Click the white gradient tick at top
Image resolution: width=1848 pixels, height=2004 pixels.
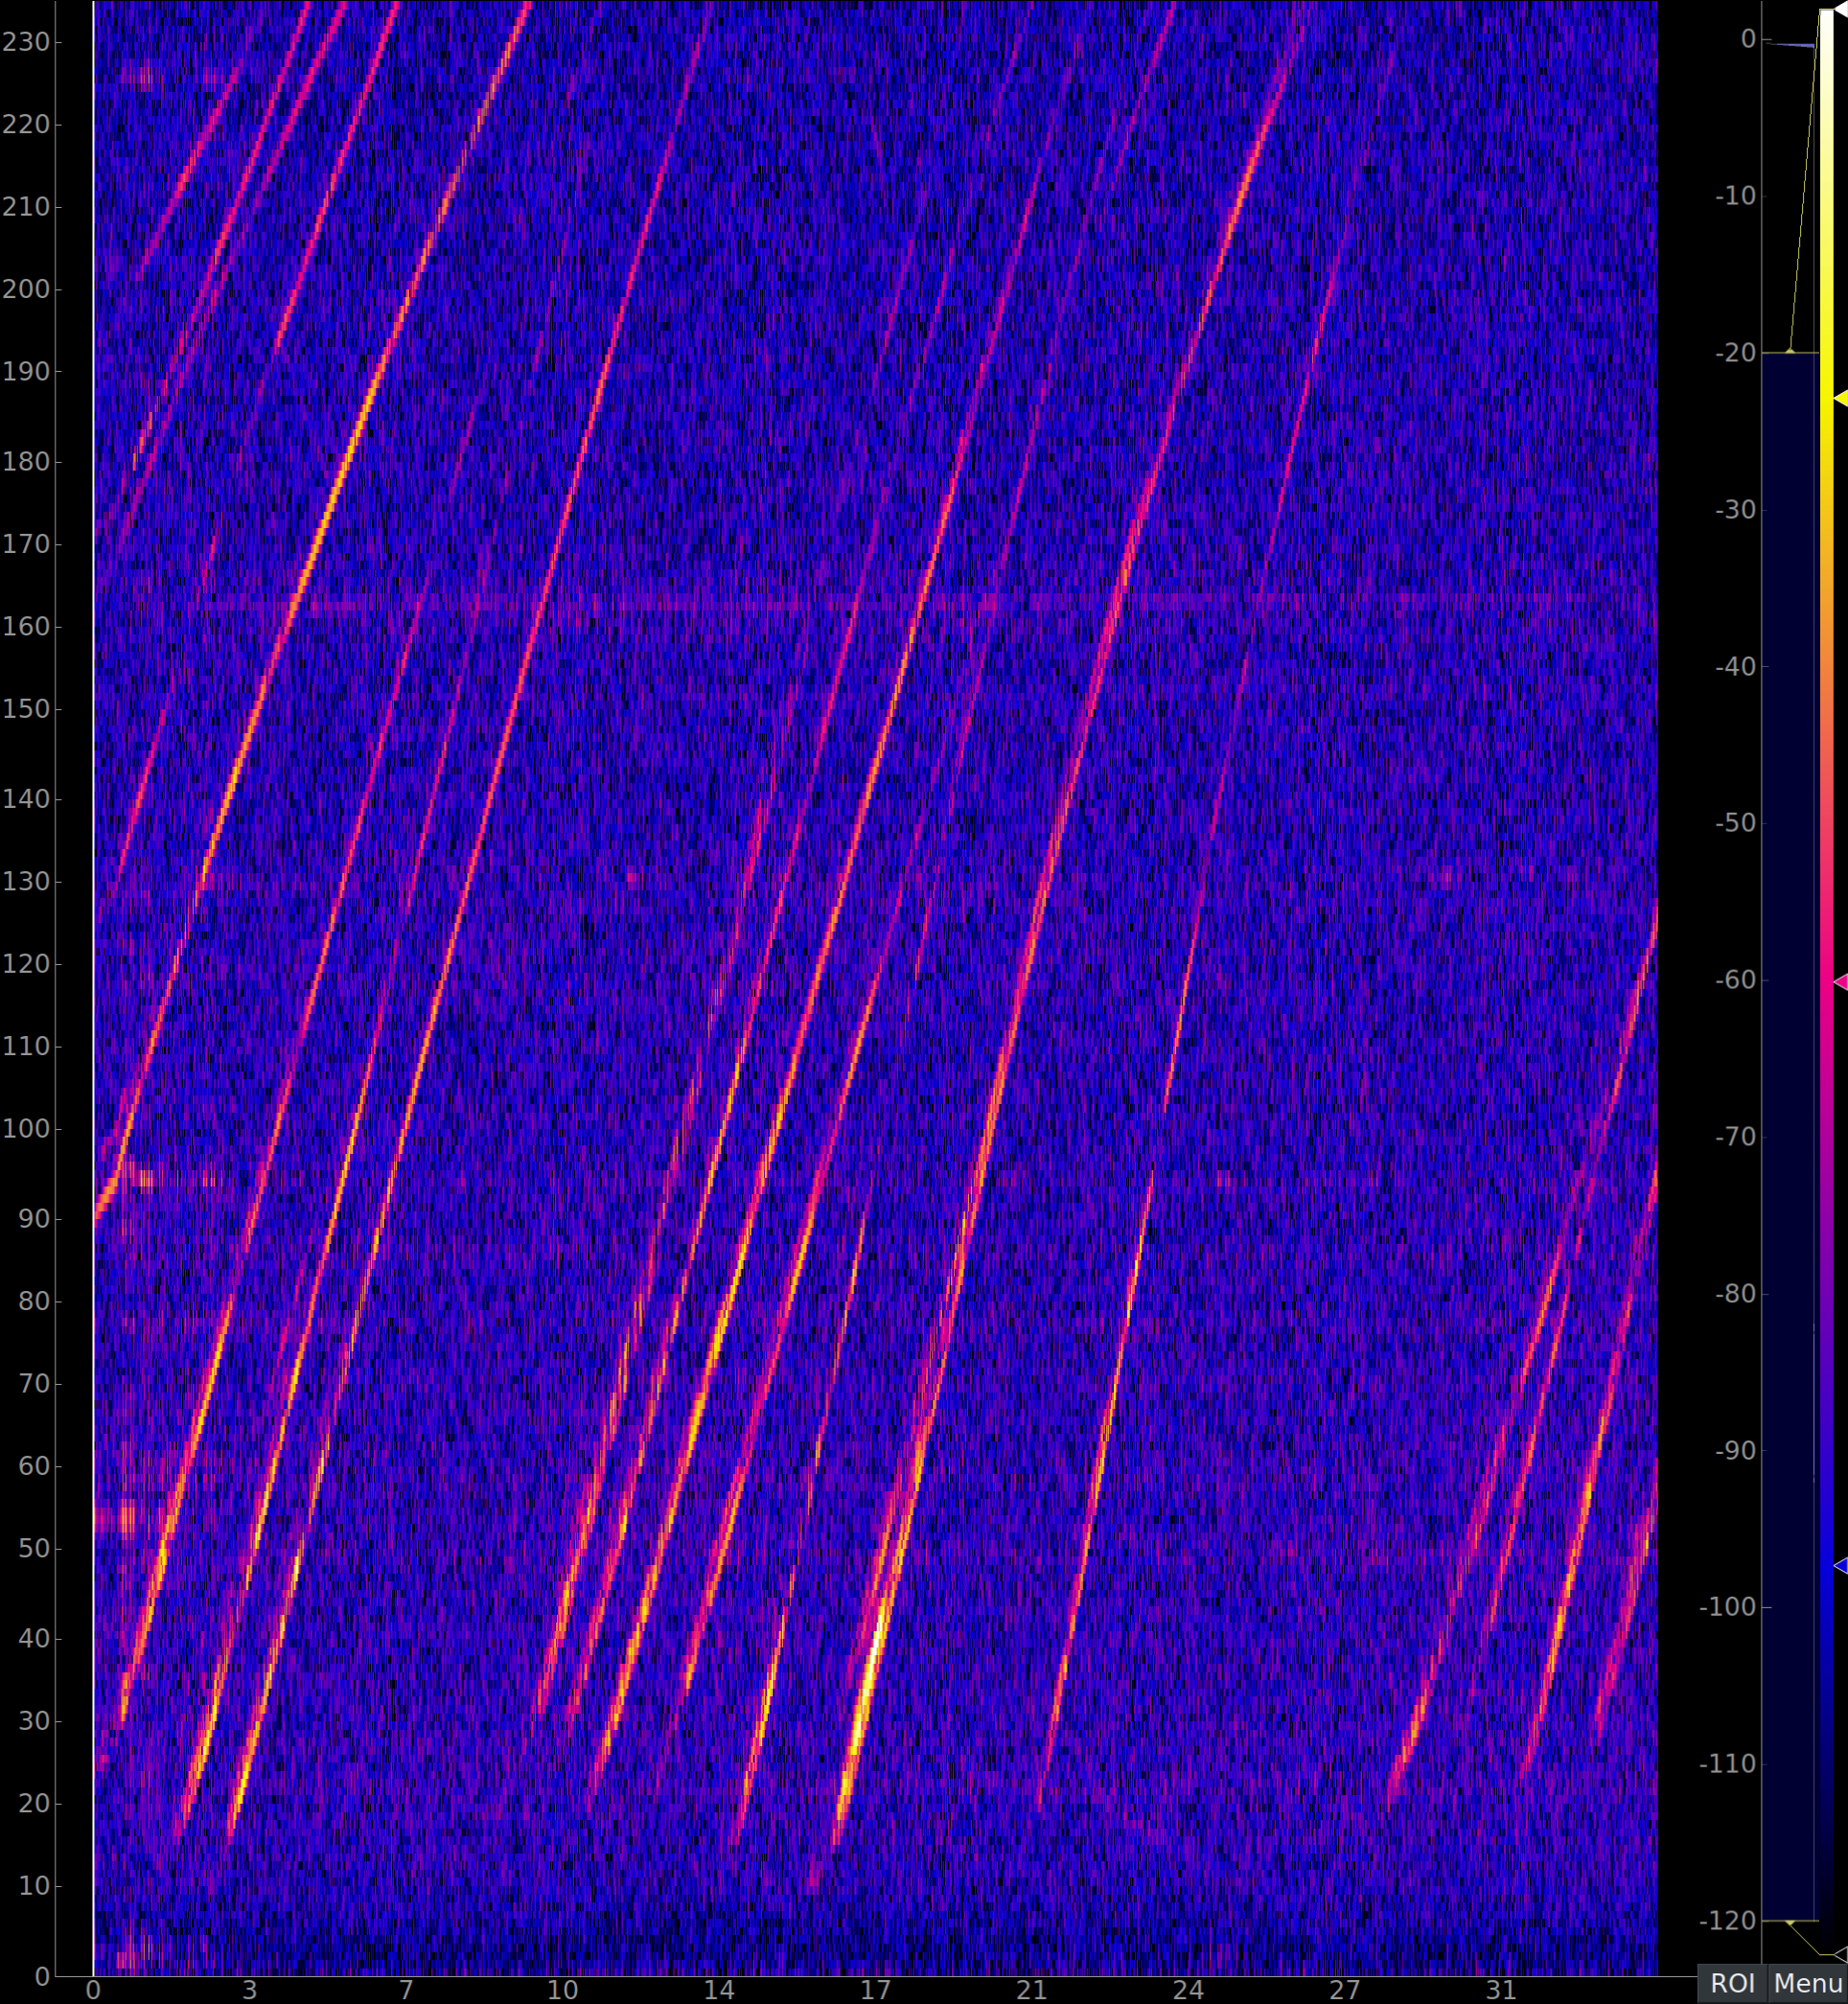1841,8
